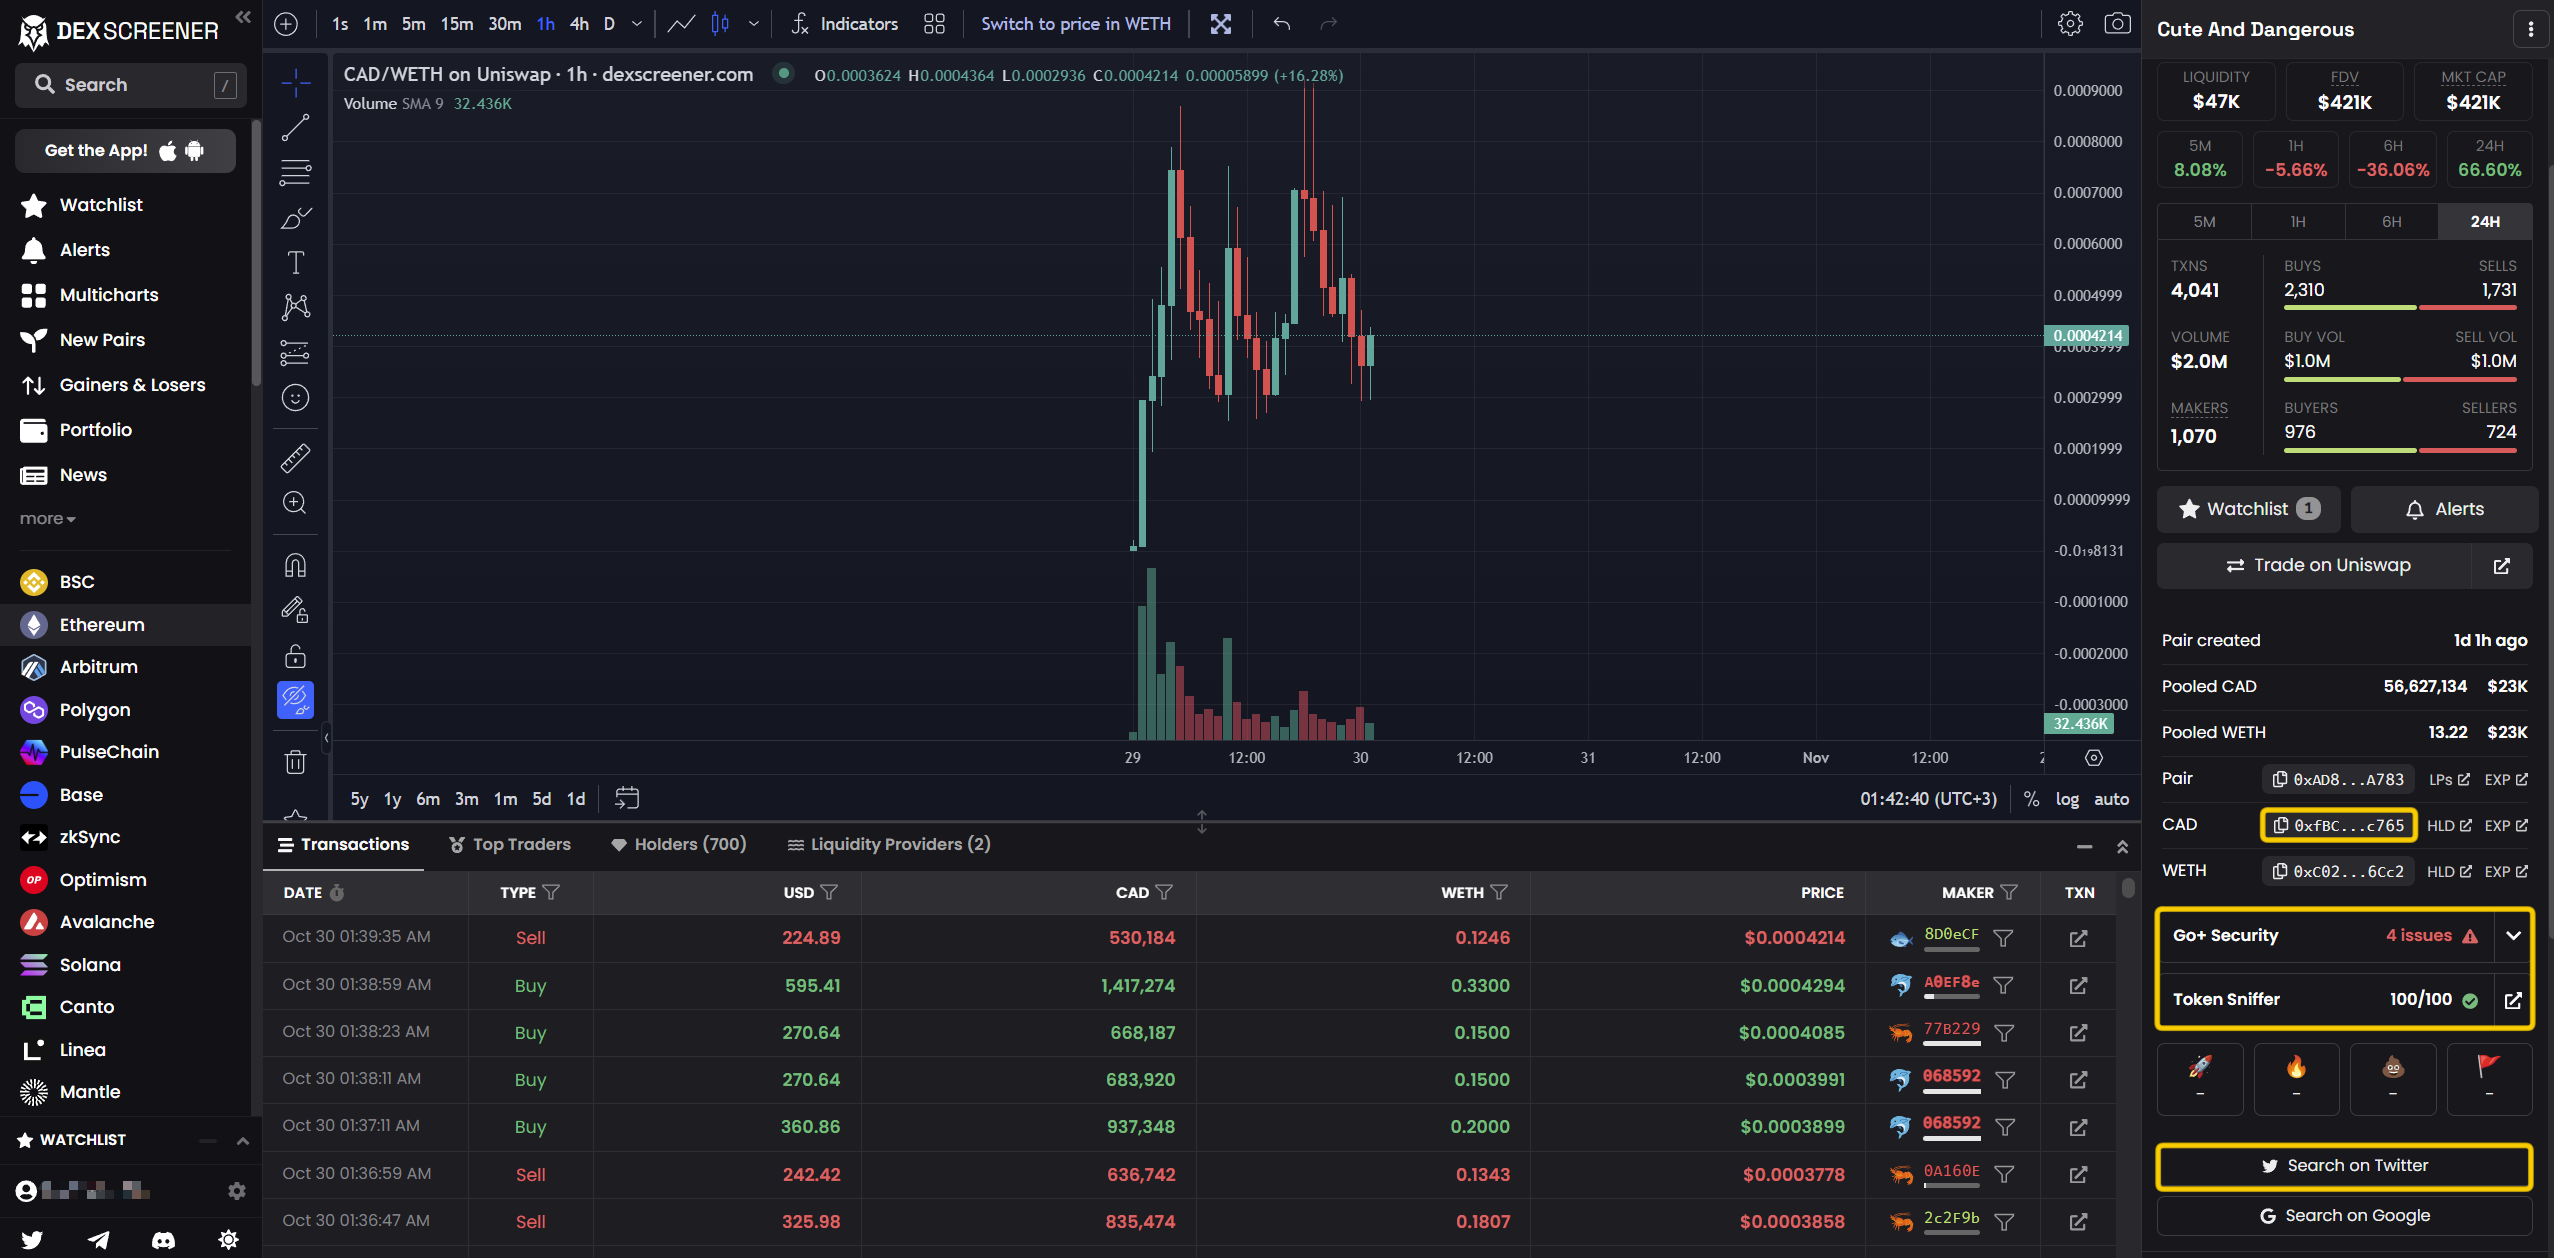Select the crosshair cursor tool
2554x1258 pixels.
[295, 82]
